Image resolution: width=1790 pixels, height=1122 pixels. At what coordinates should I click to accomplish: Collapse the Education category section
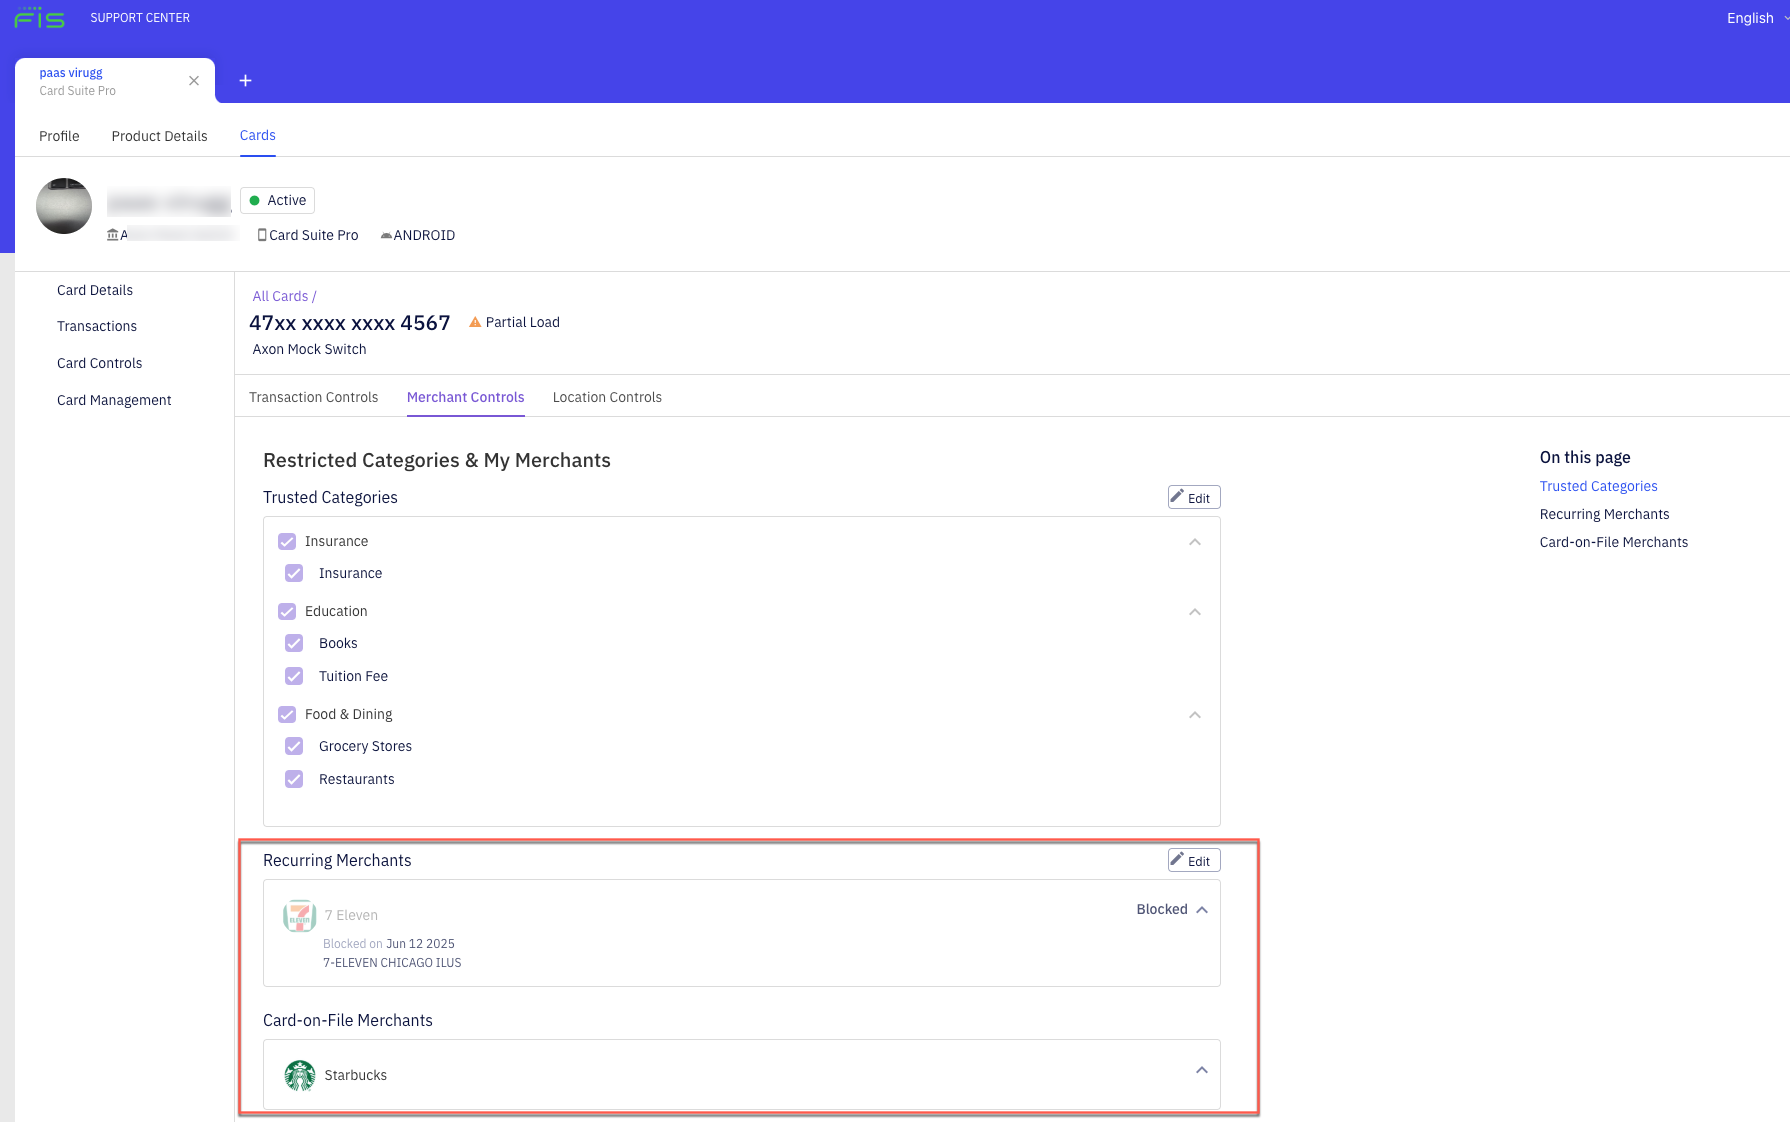coord(1195,612)
